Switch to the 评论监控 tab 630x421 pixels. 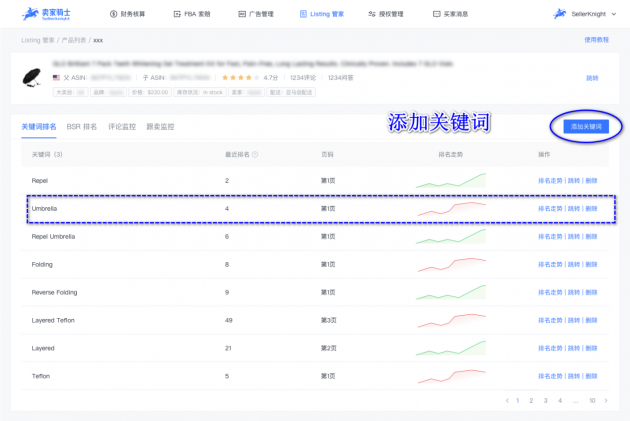tap(122, 127)
